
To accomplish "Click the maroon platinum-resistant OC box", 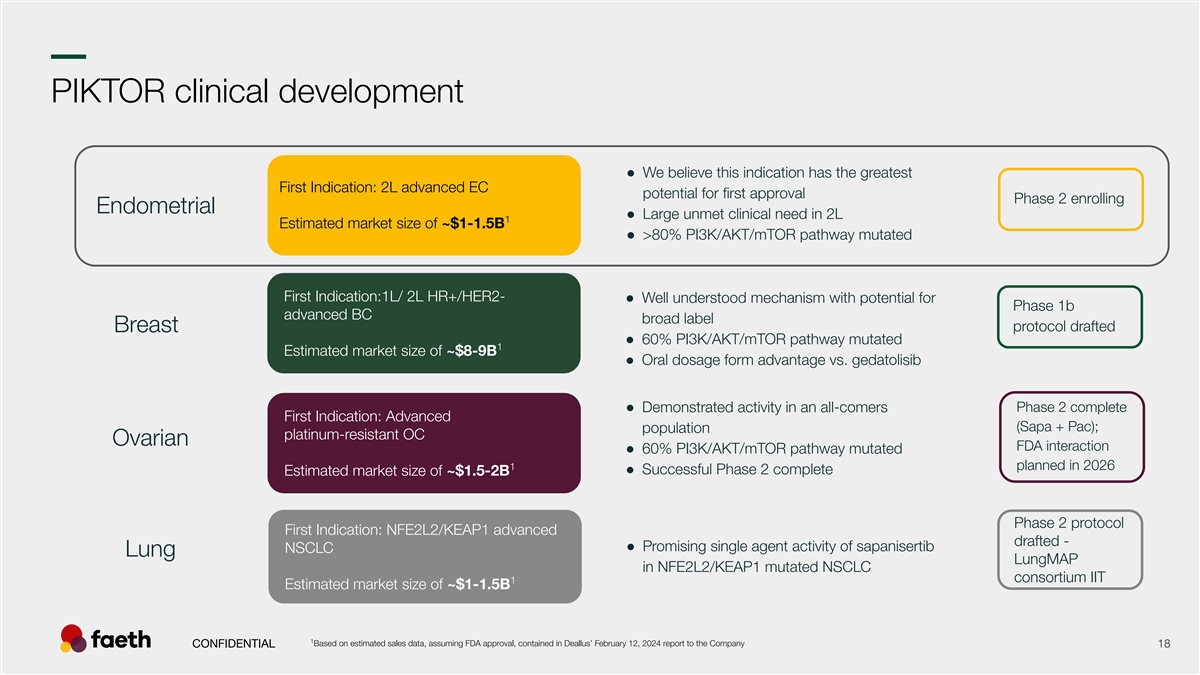I will (x=424, y=442).
